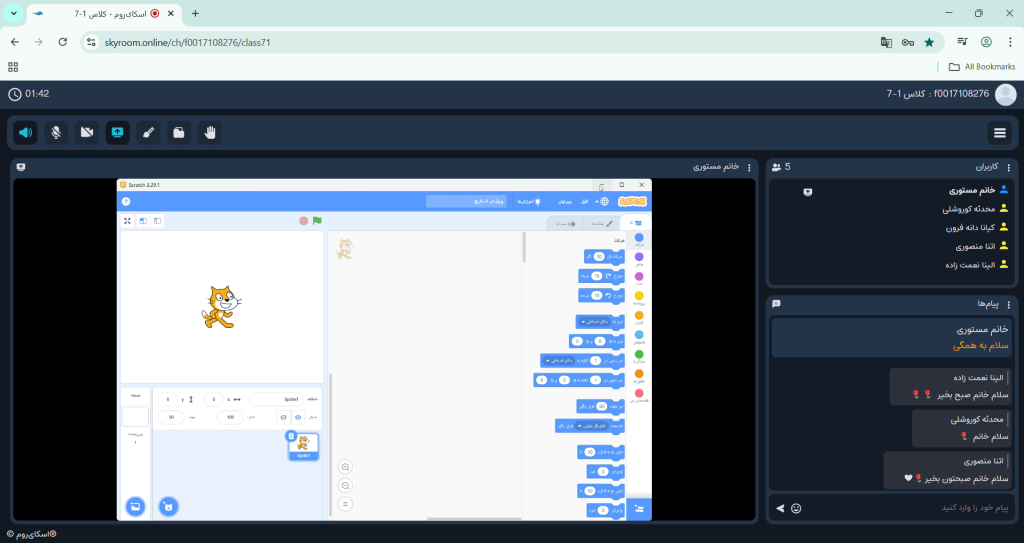Open the users panel three-dot options
Viewport: 1024px width, 543px height.
click(1008, 167)
